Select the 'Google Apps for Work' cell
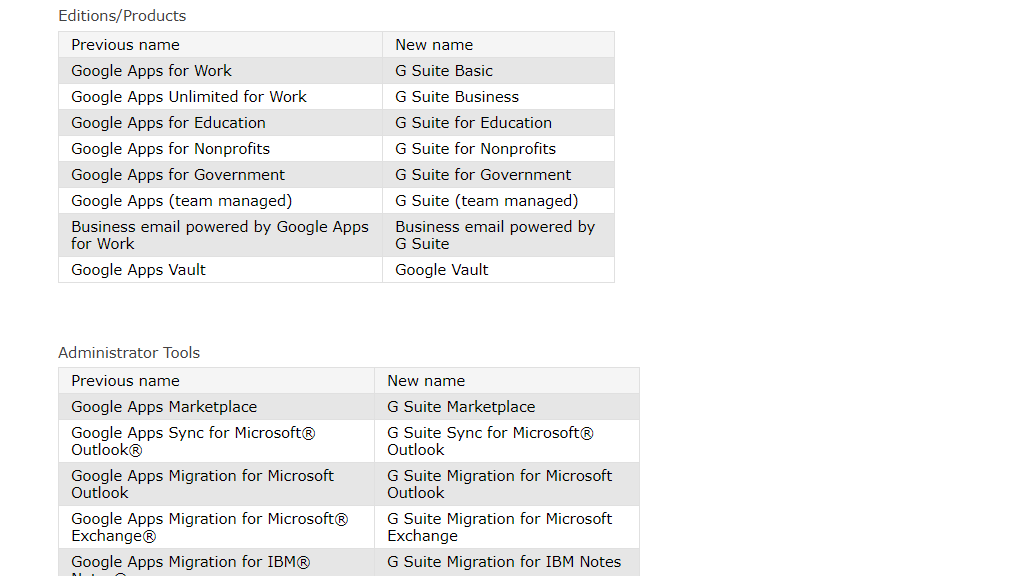This screenshot has height=576, width=1024. point(220,71)
